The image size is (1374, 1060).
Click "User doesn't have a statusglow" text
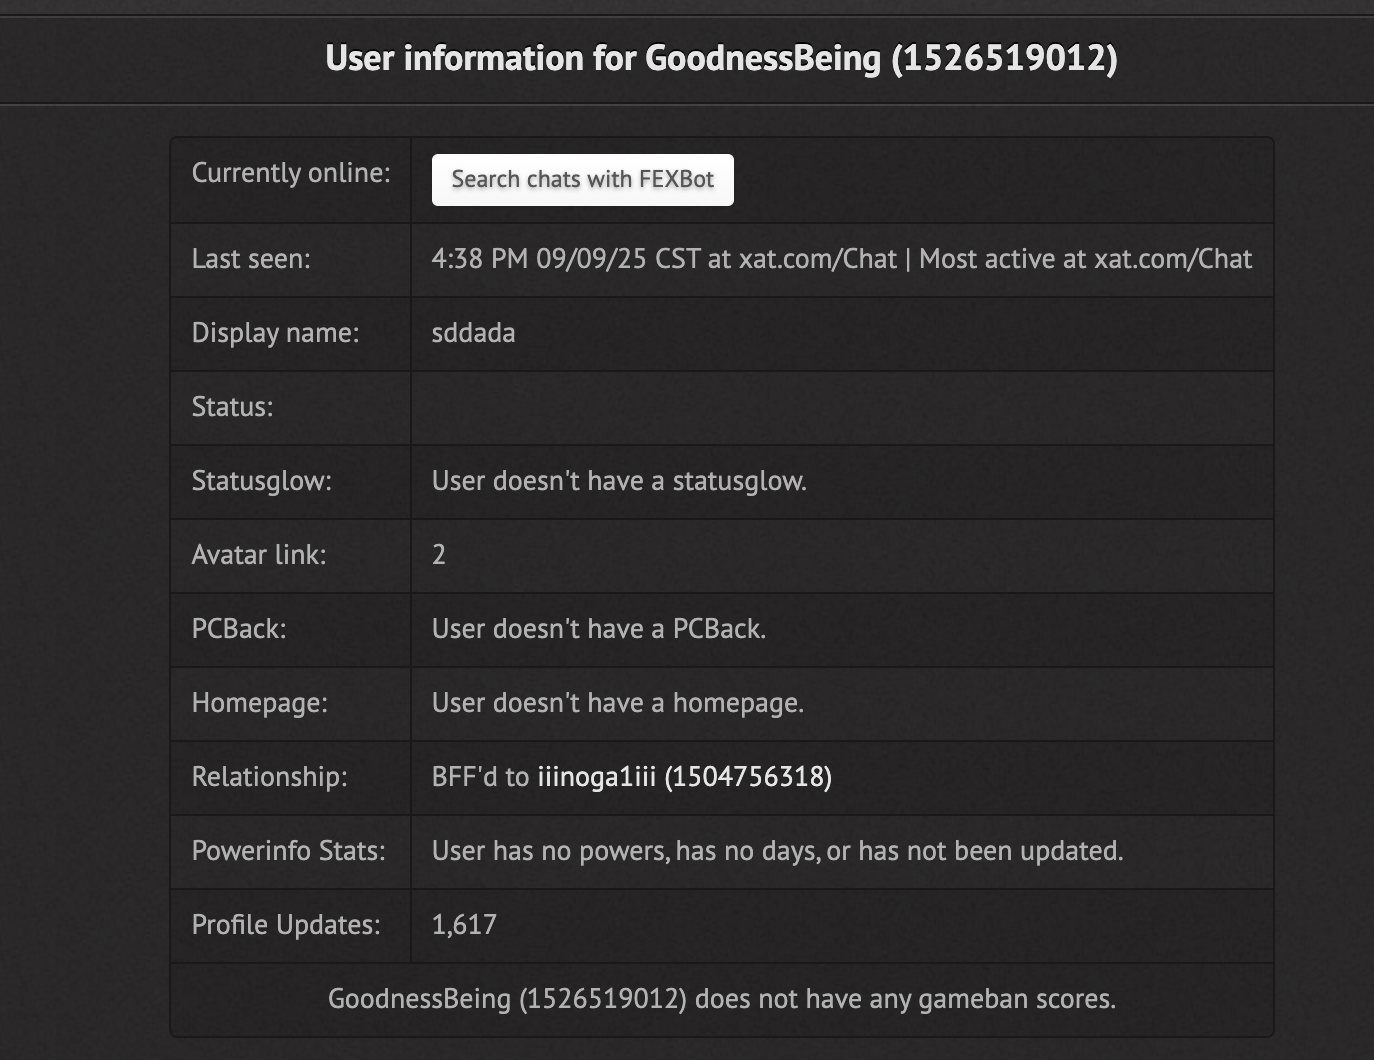pyautogui.click(x=619, y=481)
